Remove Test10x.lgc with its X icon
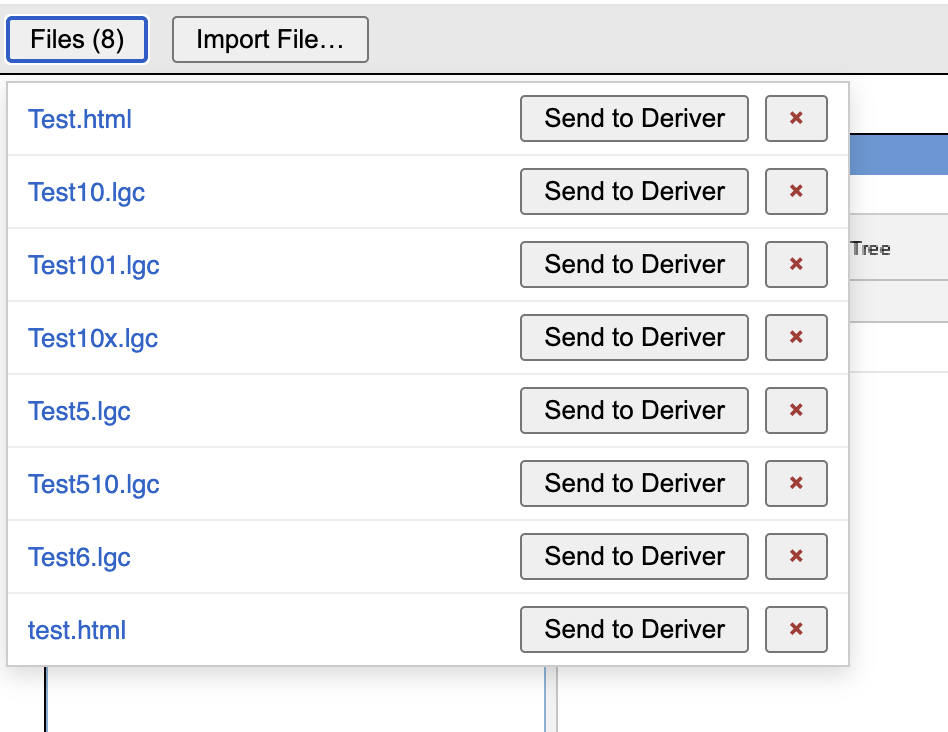Screen dimensions: 948x732 796,337
